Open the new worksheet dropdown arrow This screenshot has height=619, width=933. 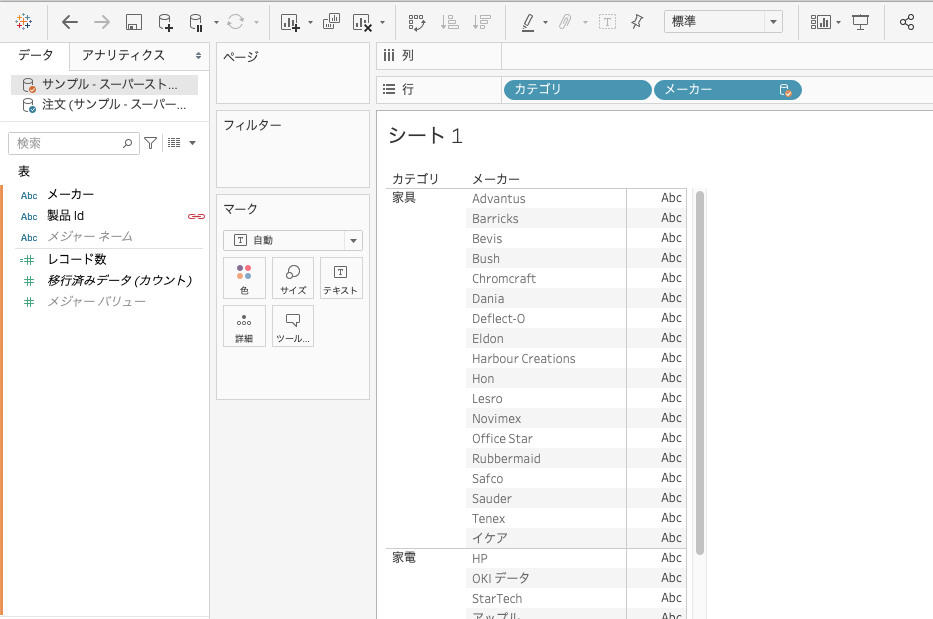click(311, 23)
